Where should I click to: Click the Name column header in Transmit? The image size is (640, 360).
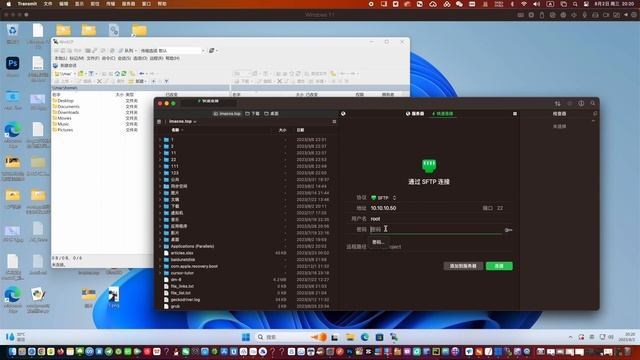(x=176, y=130)
